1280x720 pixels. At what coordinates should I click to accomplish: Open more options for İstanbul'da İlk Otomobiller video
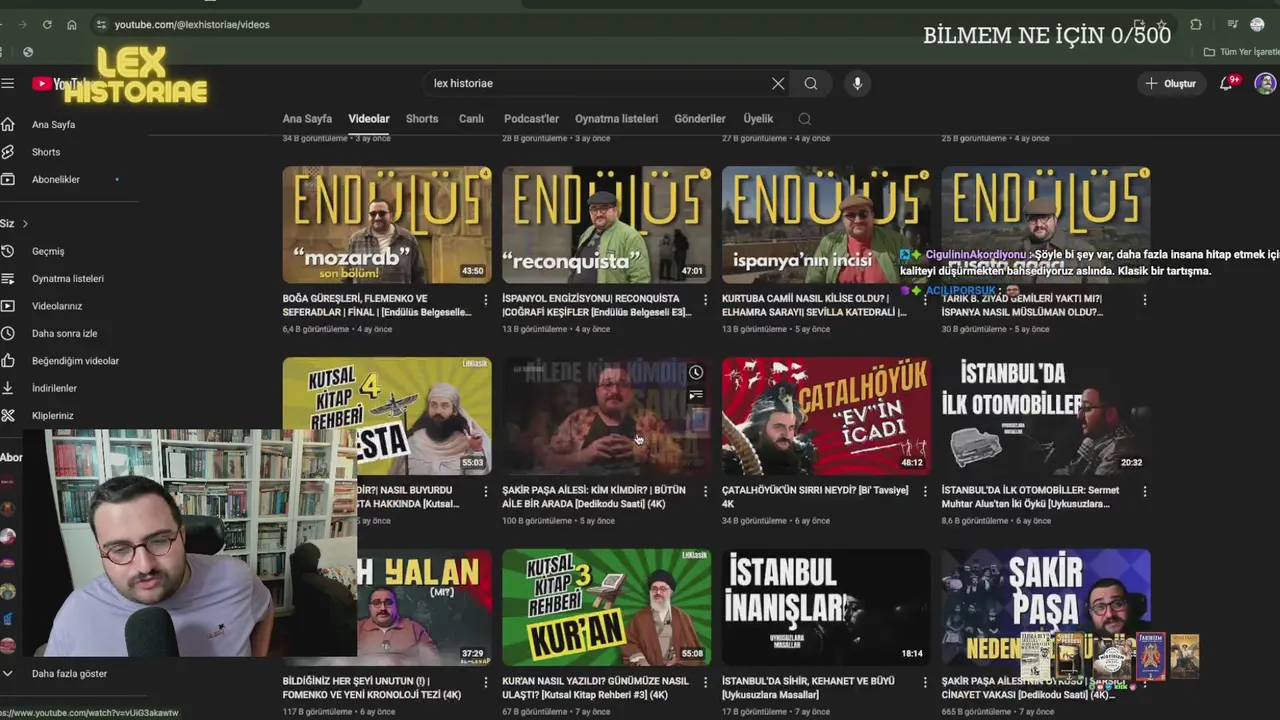pos(1145,491)
